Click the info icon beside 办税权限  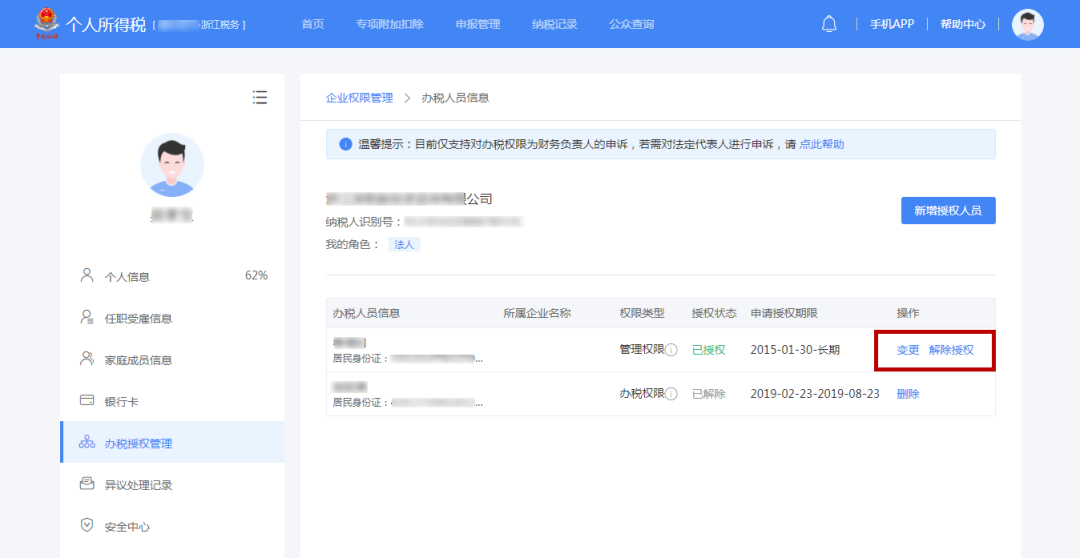[x=672, y=394]
